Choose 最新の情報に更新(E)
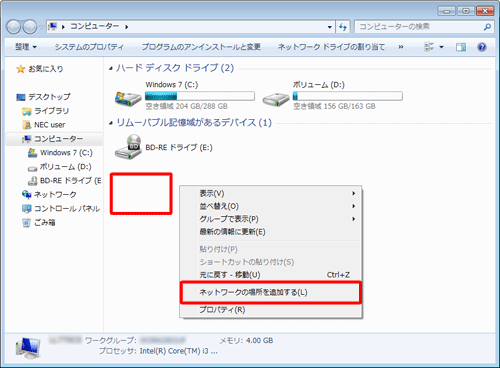The image size is (500, 368). pos(271,232)
